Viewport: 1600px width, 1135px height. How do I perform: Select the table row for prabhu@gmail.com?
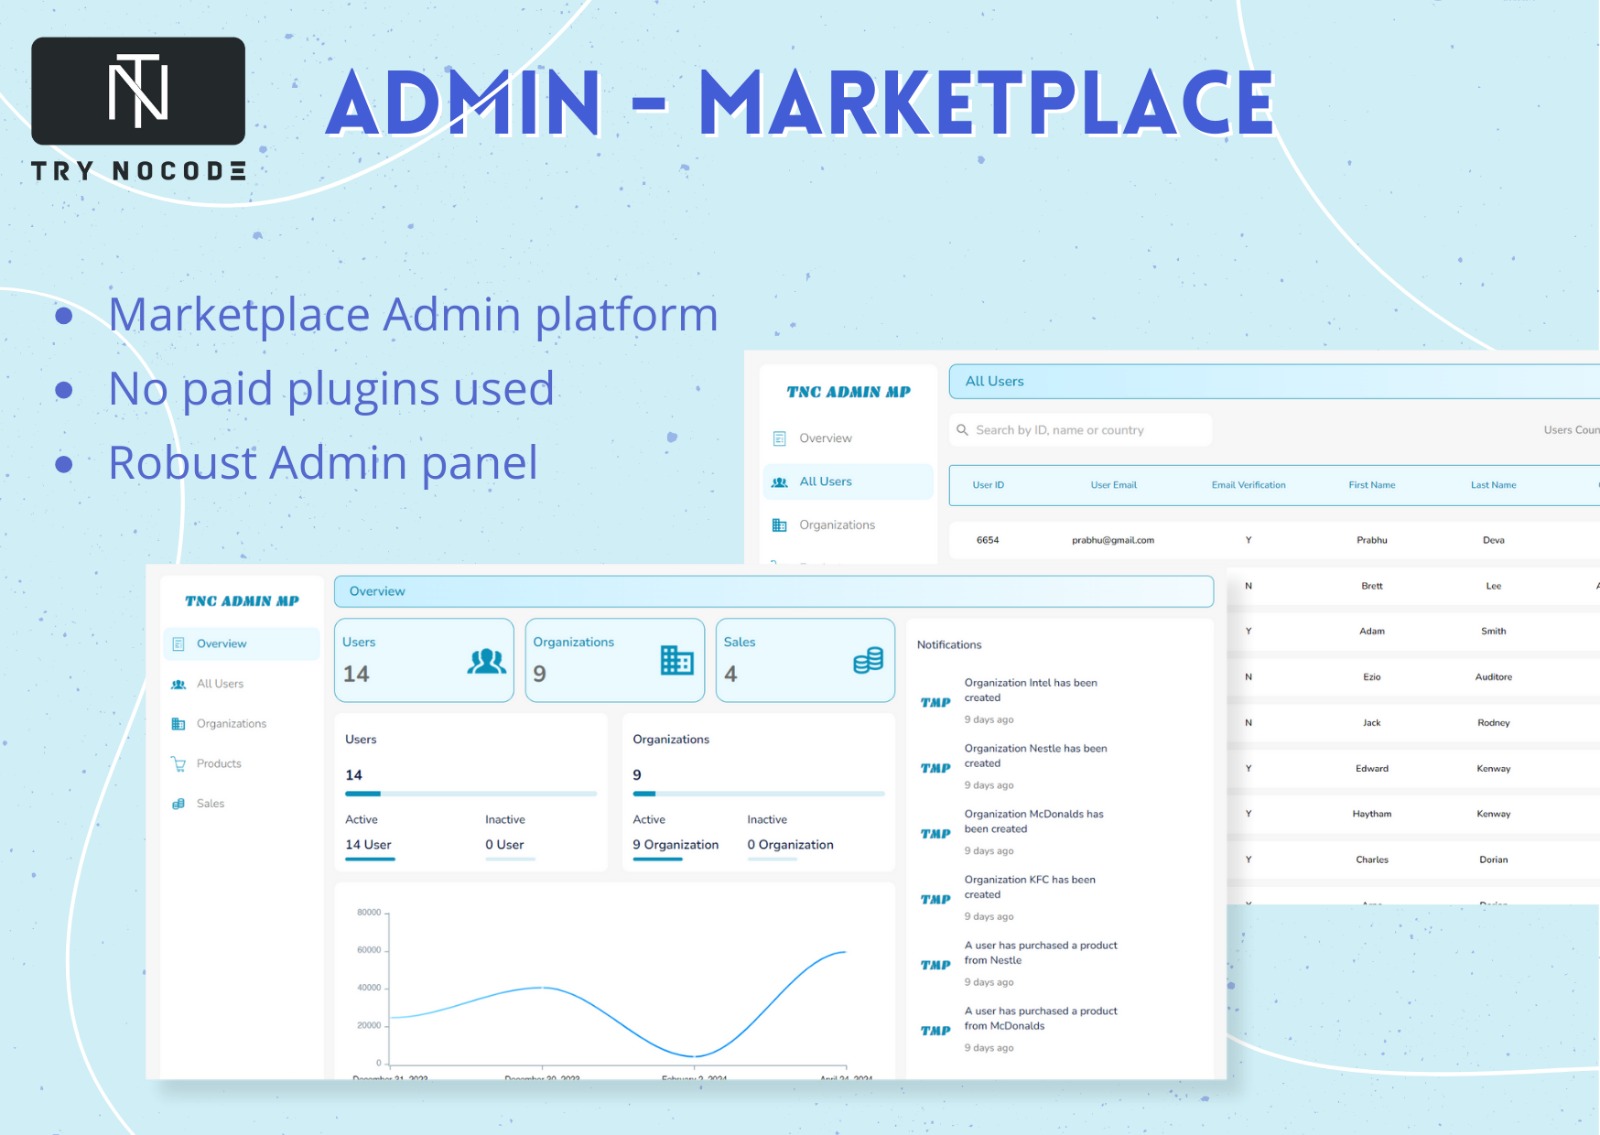tap(1114, 539)
